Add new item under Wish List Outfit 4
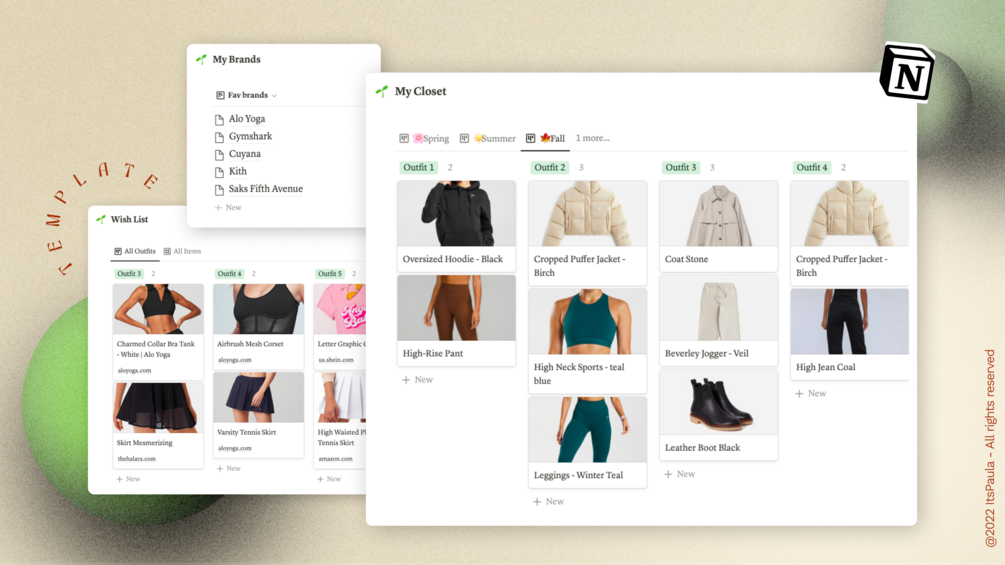 tap(229, 468)
